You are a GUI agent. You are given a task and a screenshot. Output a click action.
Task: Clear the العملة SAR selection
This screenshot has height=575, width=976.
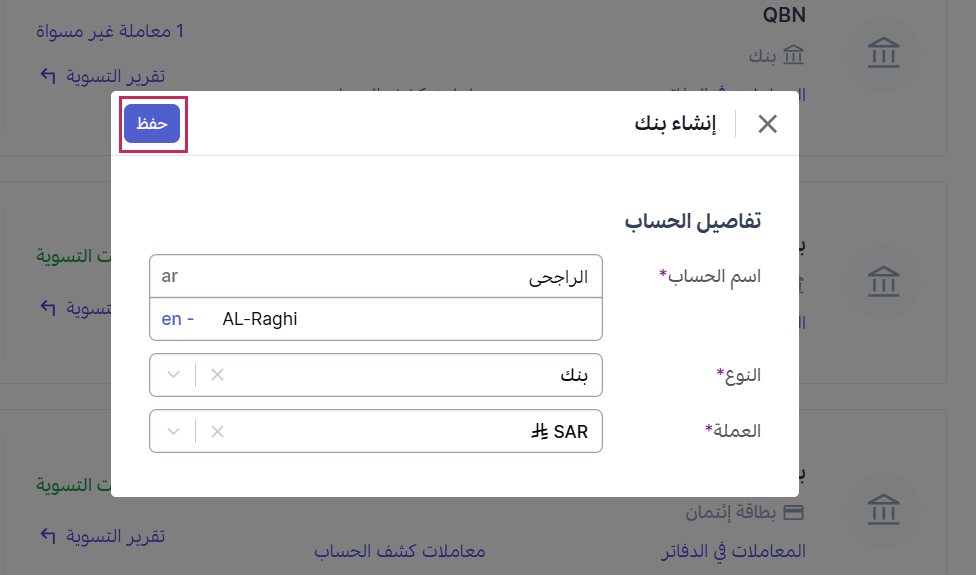point(217,432)
